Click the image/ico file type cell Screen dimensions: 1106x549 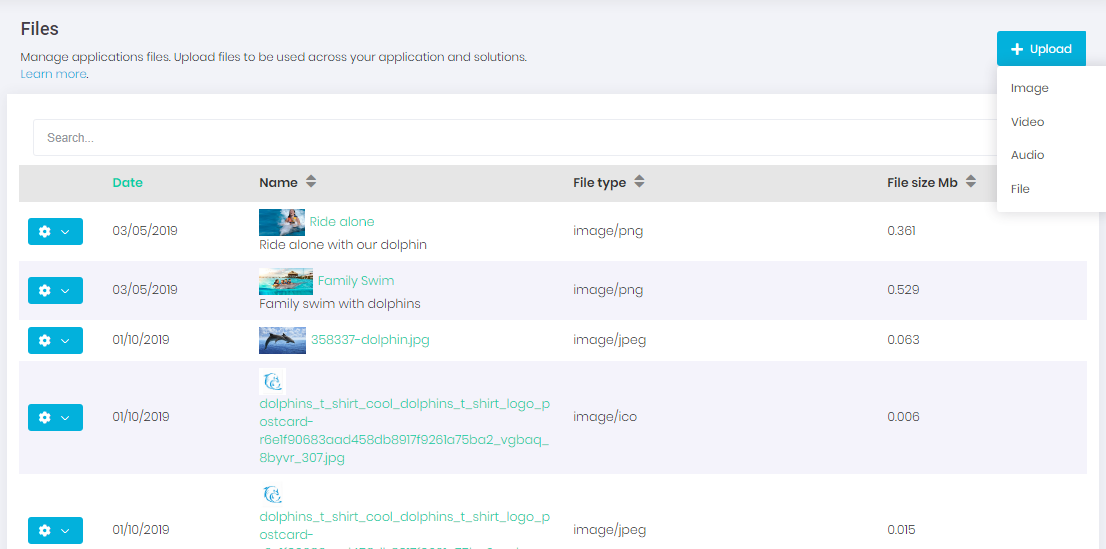coord(605,416)
